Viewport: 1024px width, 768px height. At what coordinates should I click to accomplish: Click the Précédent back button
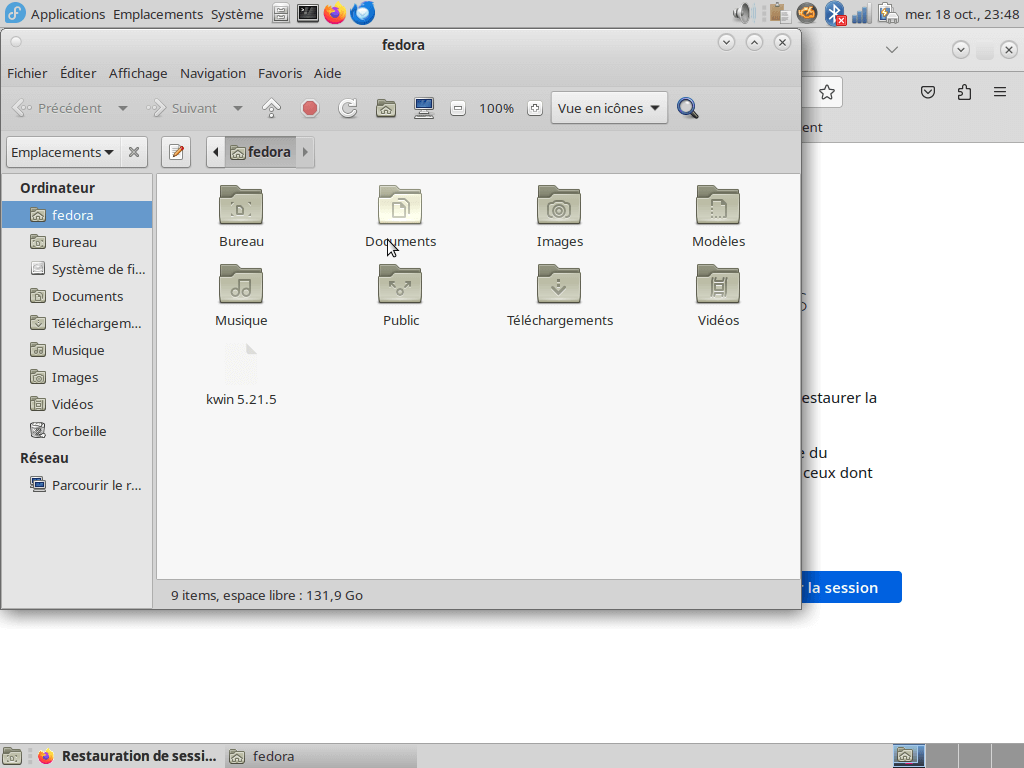coord(57,108)
